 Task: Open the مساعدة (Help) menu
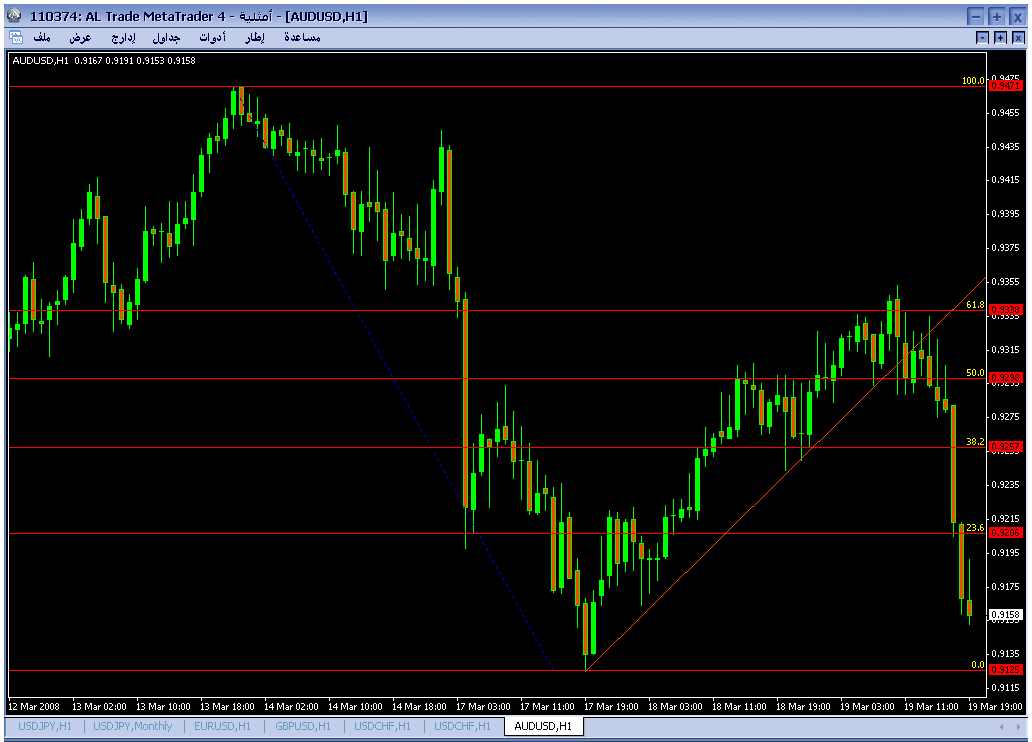tap(302, 38)
